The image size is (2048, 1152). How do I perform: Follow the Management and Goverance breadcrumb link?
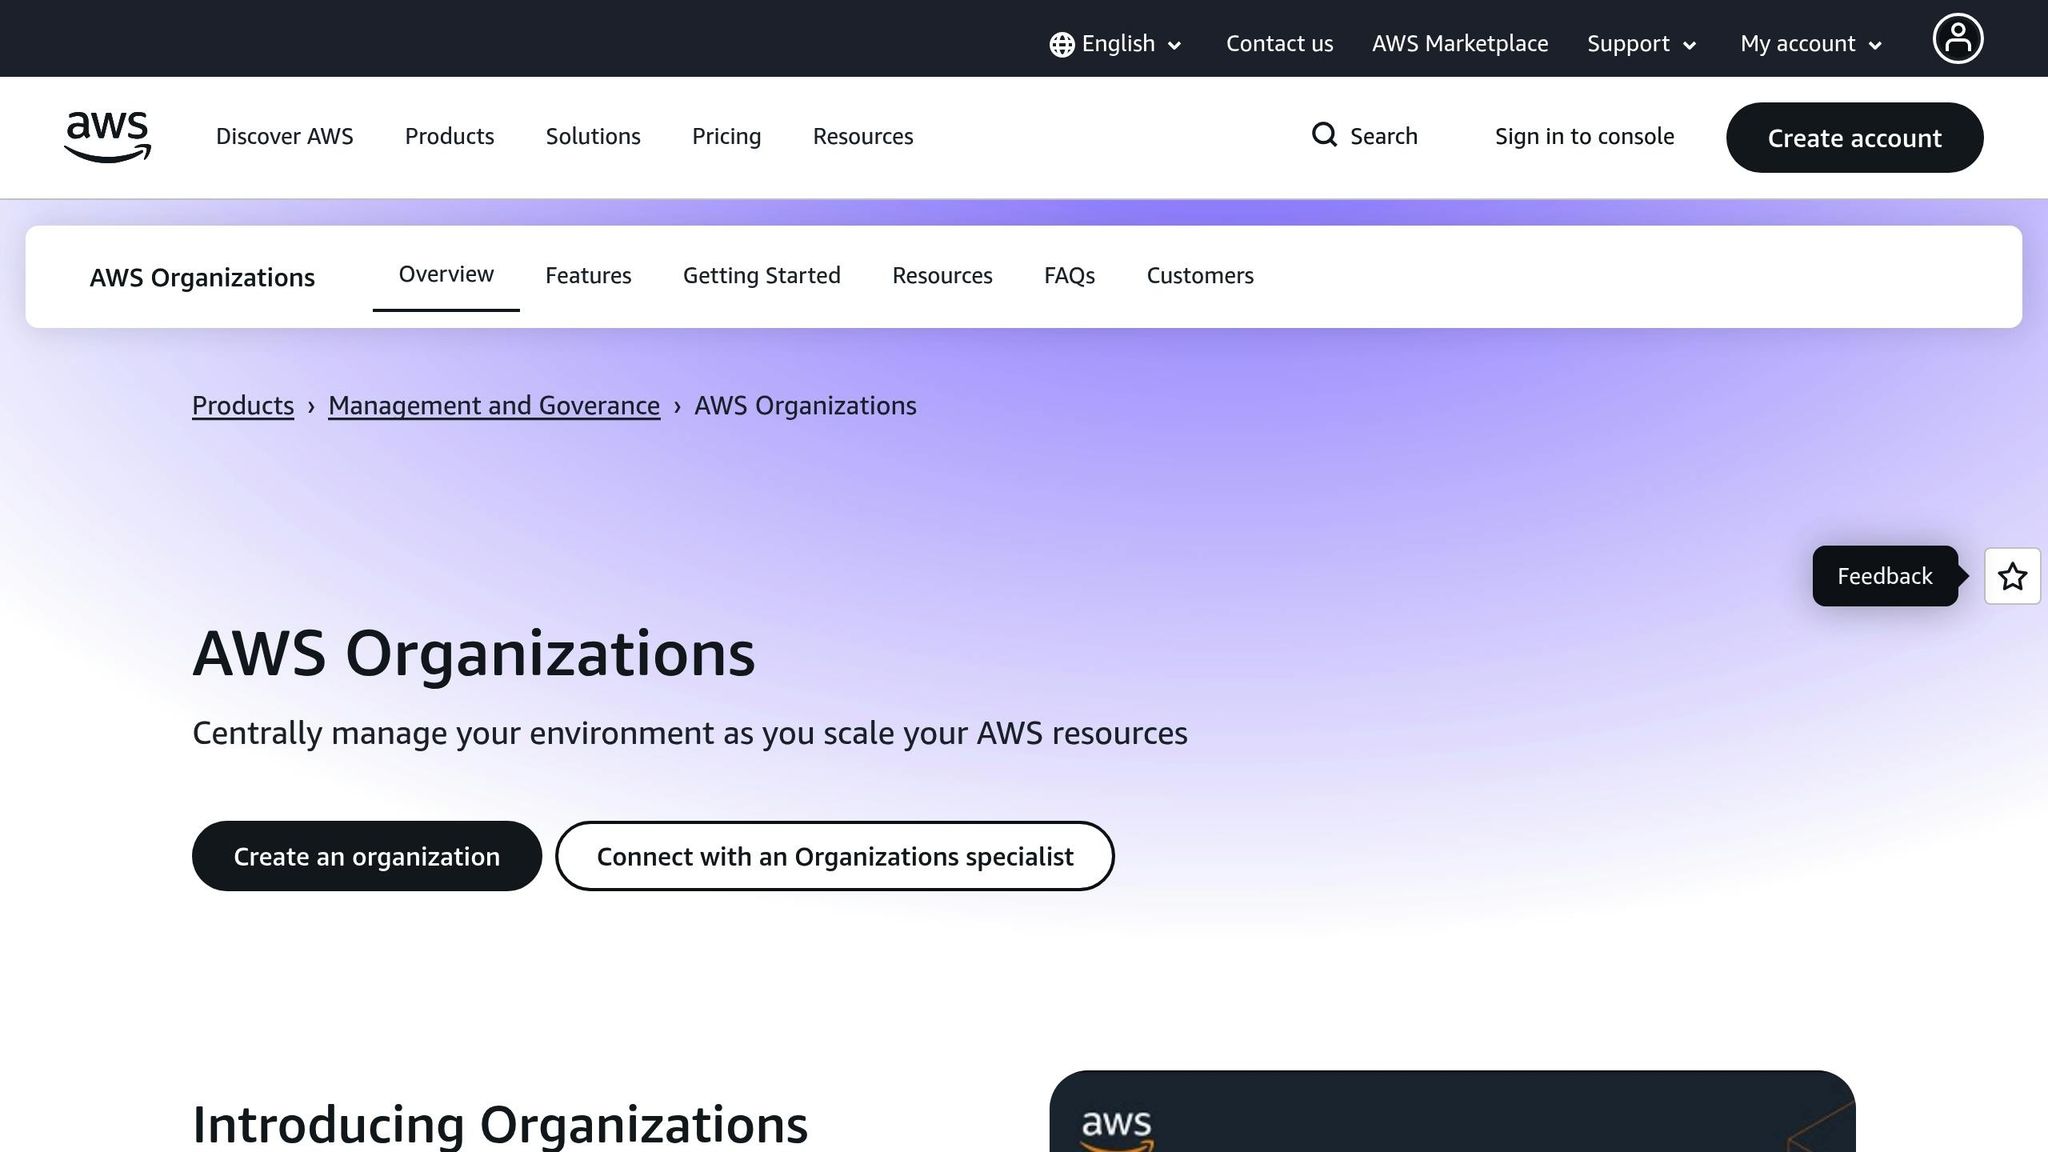tap(494, 405)
